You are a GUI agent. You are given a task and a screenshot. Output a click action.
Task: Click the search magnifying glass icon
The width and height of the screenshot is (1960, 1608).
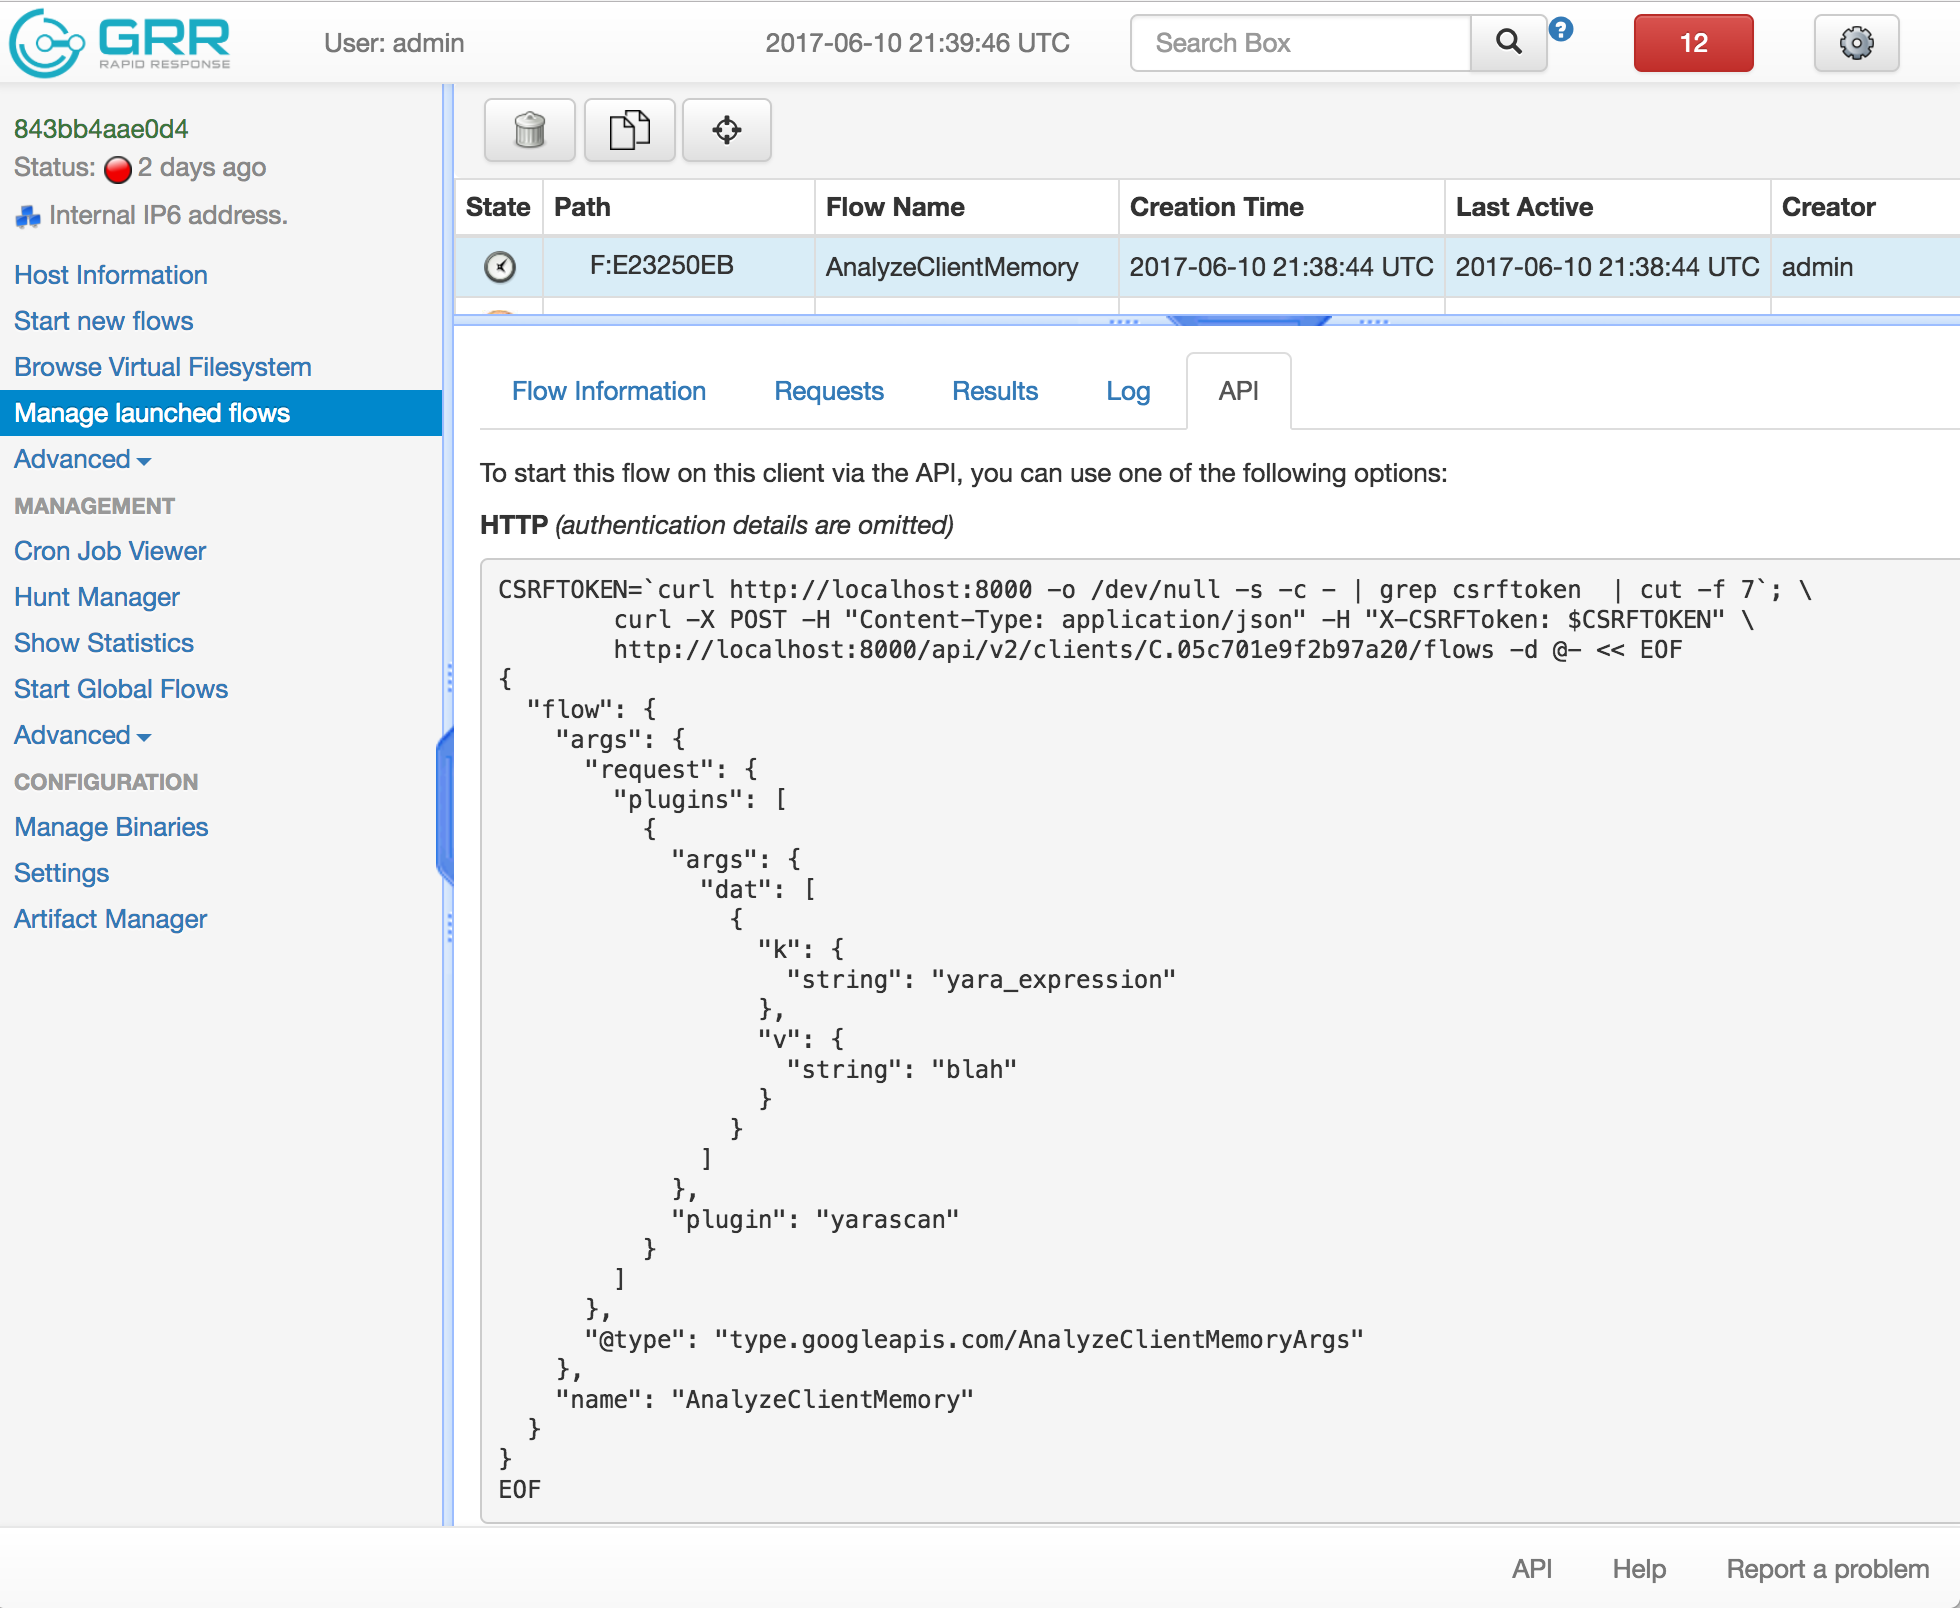(x=1508, y=43)
